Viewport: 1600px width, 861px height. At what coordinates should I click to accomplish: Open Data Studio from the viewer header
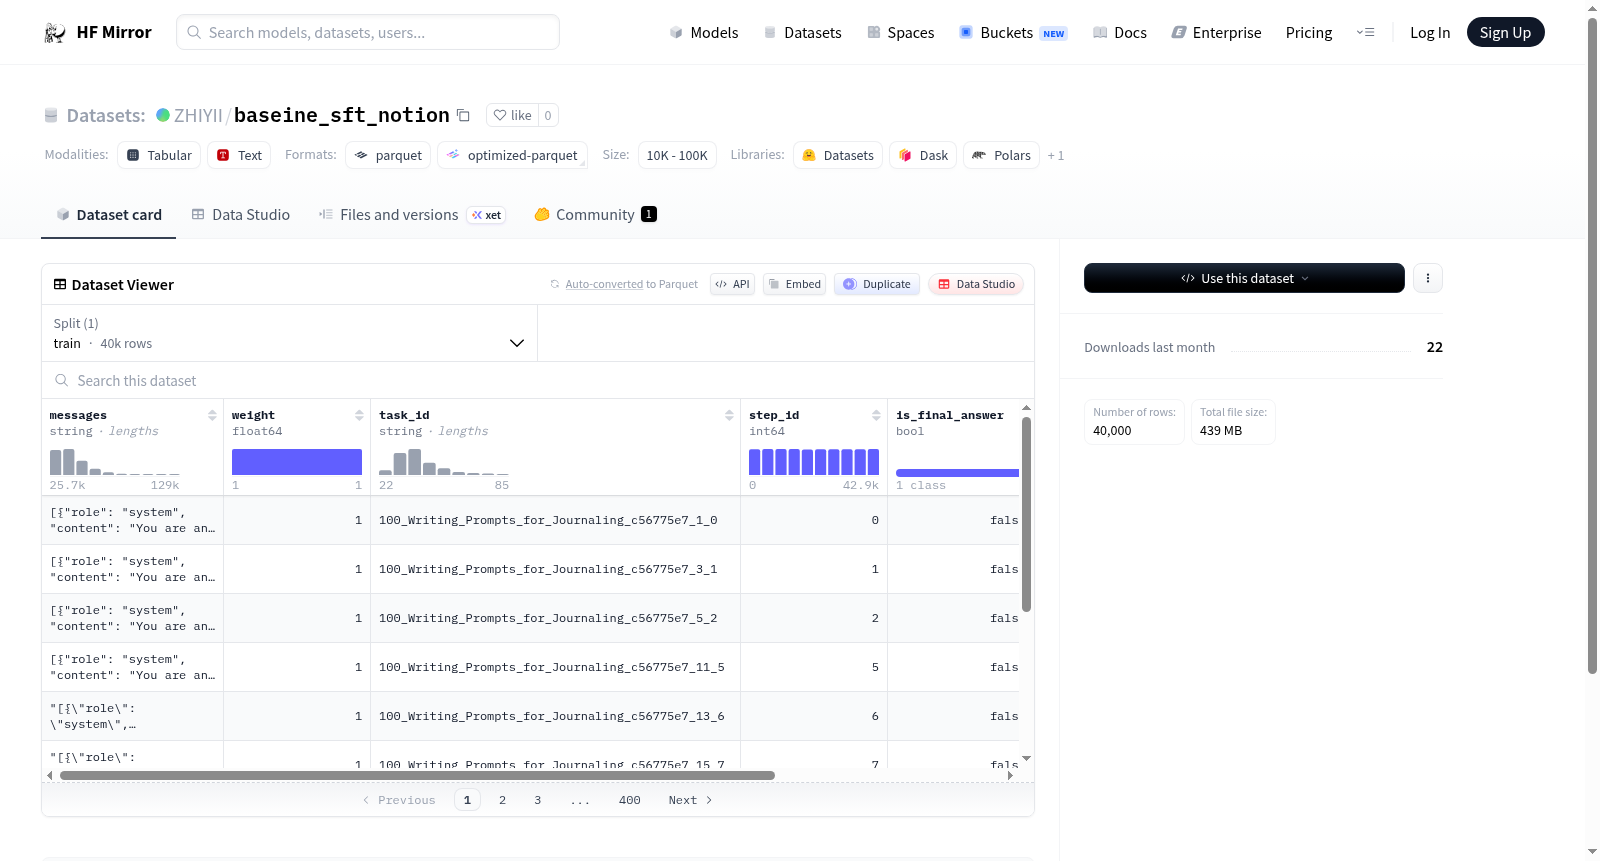coord(975,284)
